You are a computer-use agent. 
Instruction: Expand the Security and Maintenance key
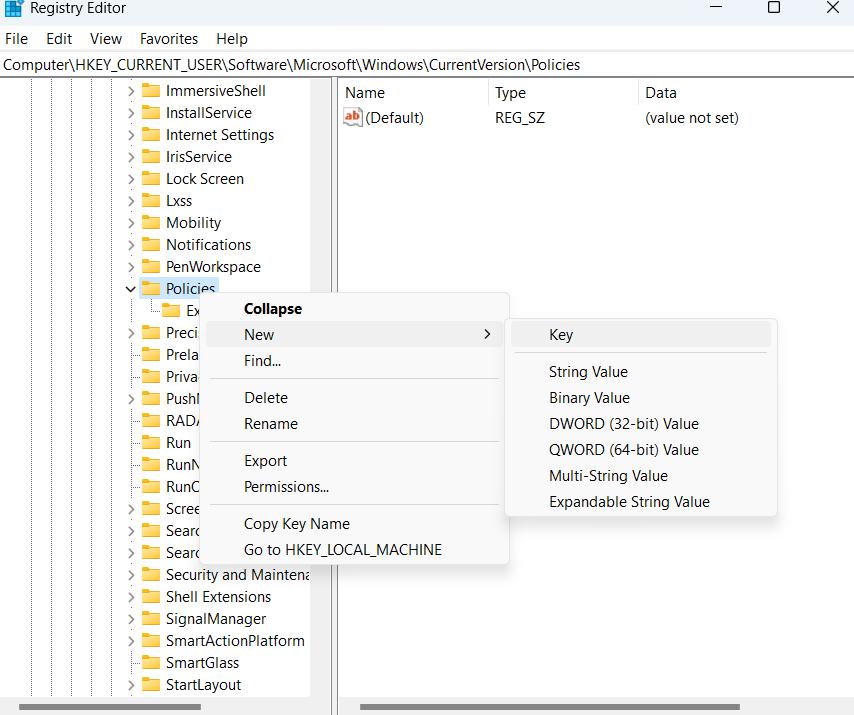(x=130, y=574)
